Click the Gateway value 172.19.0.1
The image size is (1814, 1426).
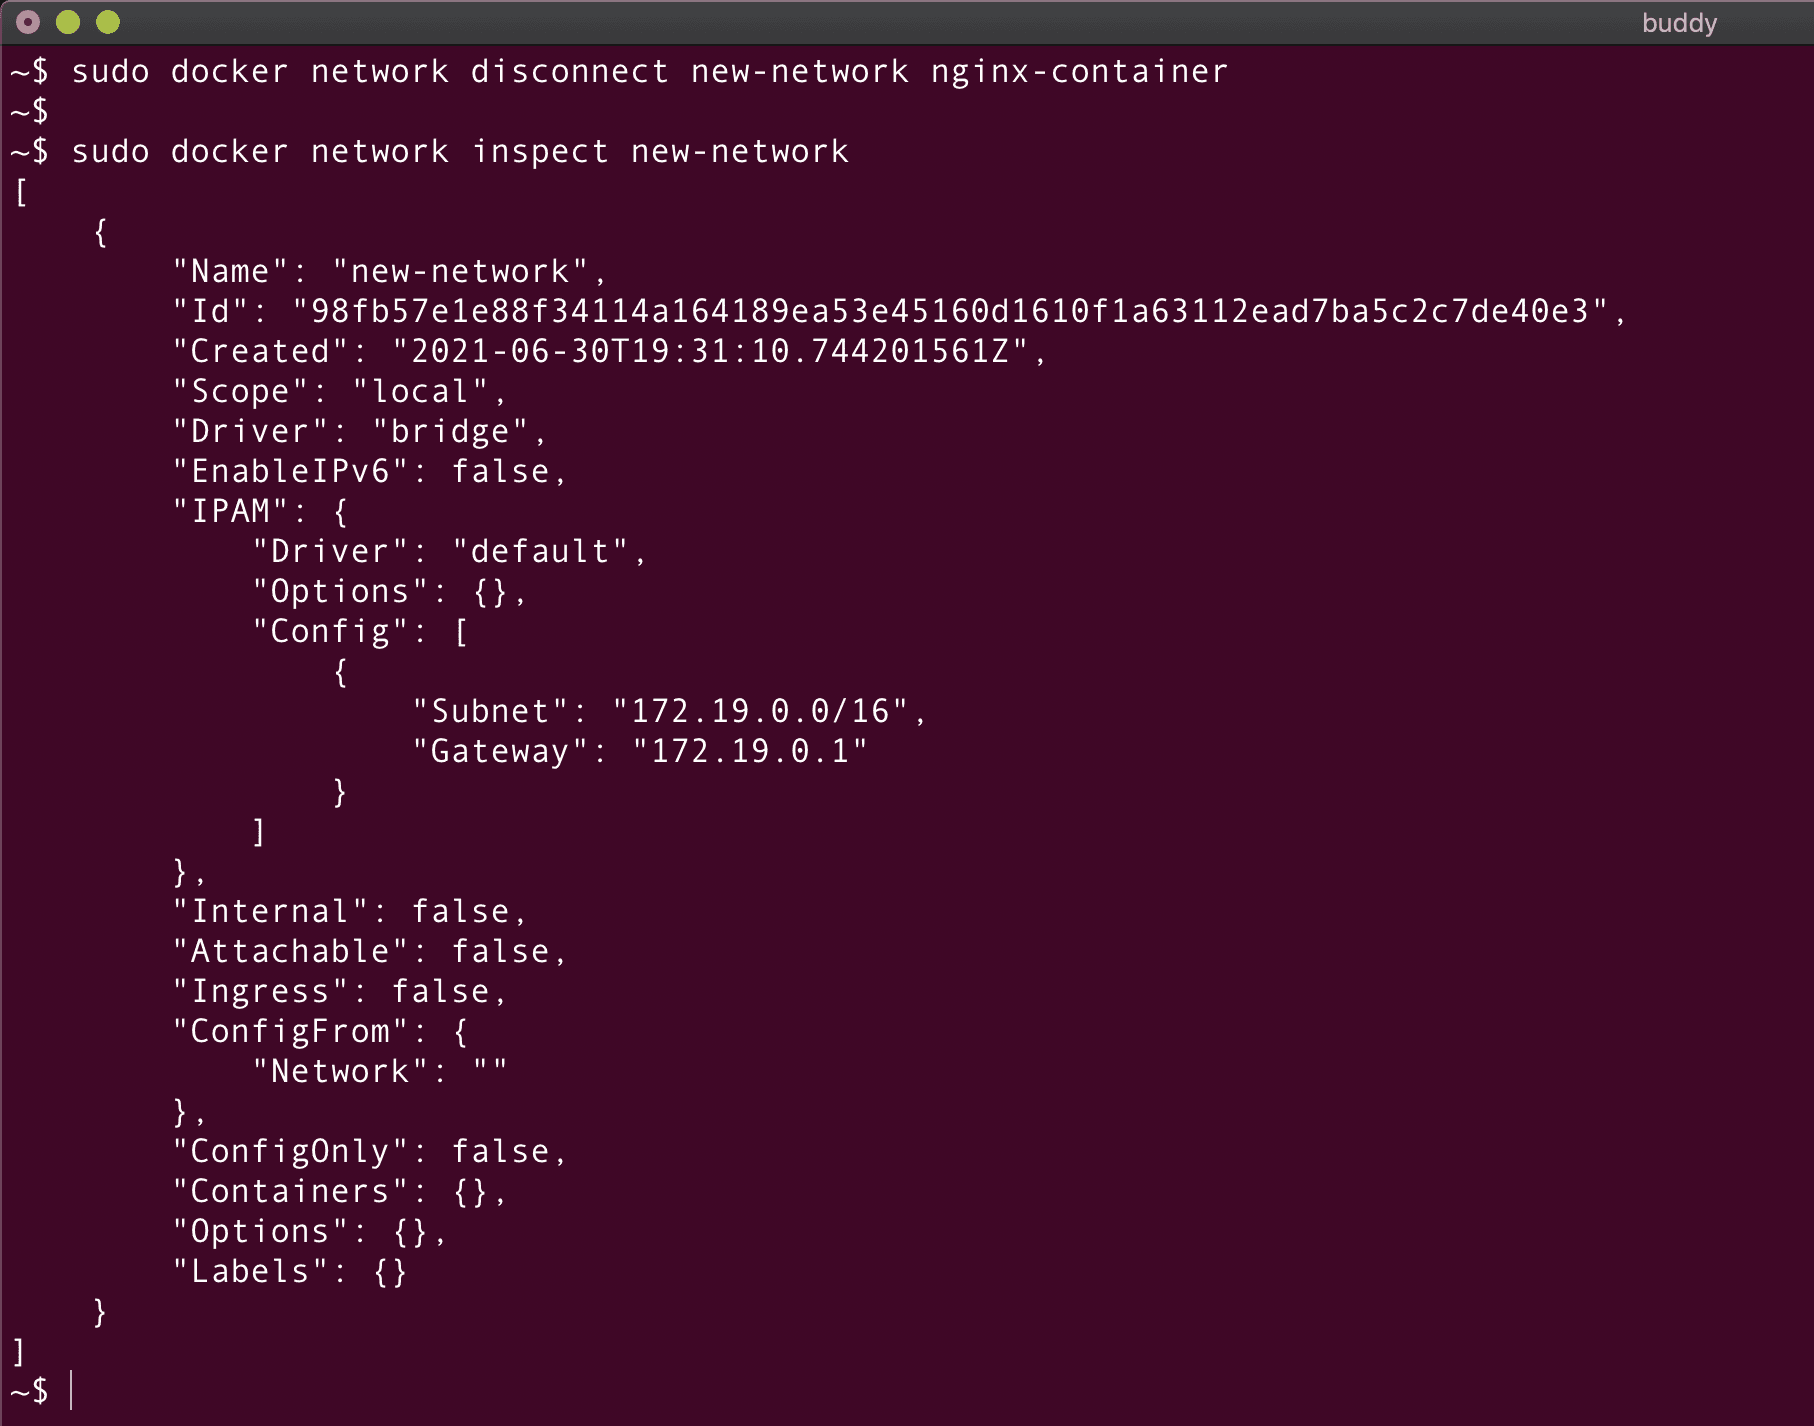[750, 751]
